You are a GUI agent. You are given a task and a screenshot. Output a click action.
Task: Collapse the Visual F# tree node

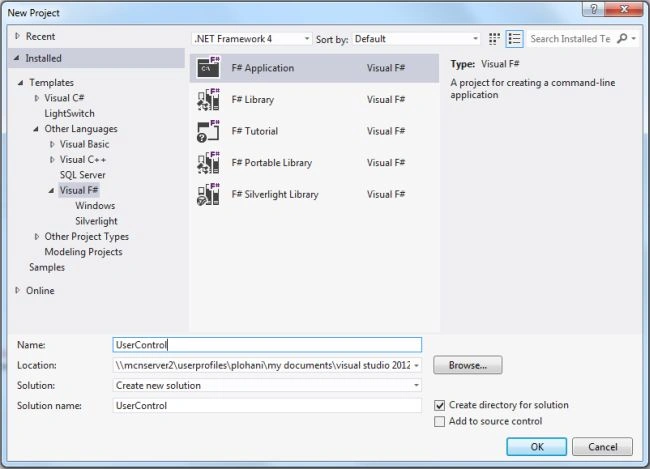click(x=51, y=190)
